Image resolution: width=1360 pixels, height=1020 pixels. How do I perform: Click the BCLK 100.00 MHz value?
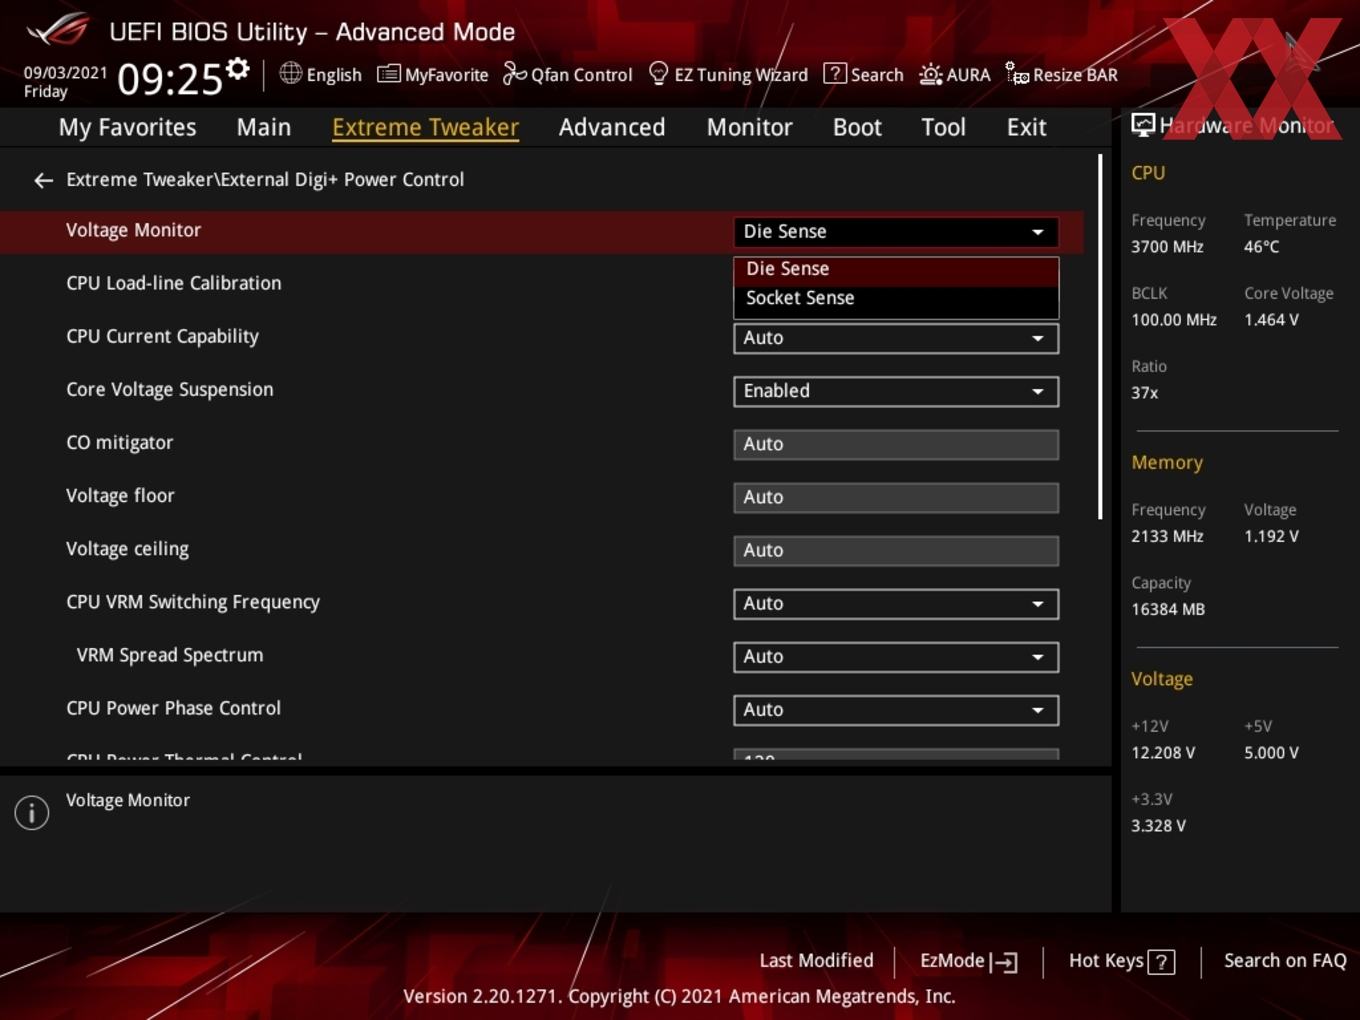[1174, 320]
